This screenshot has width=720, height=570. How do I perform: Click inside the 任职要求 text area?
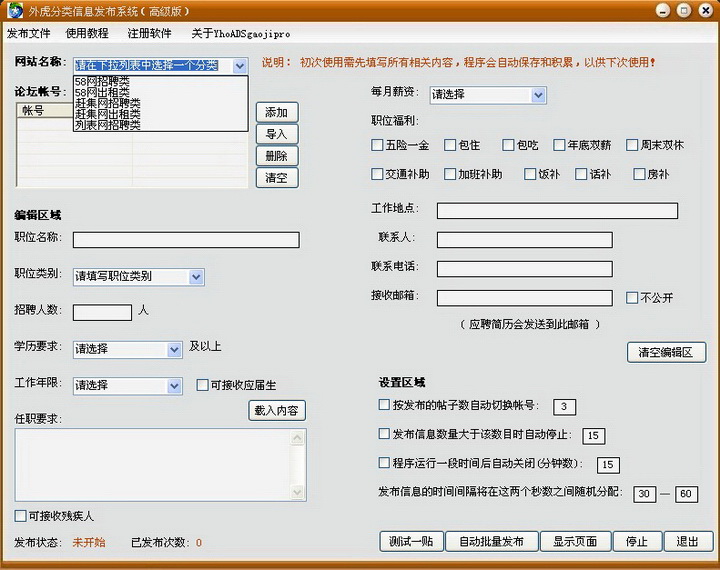click(153, 464)
